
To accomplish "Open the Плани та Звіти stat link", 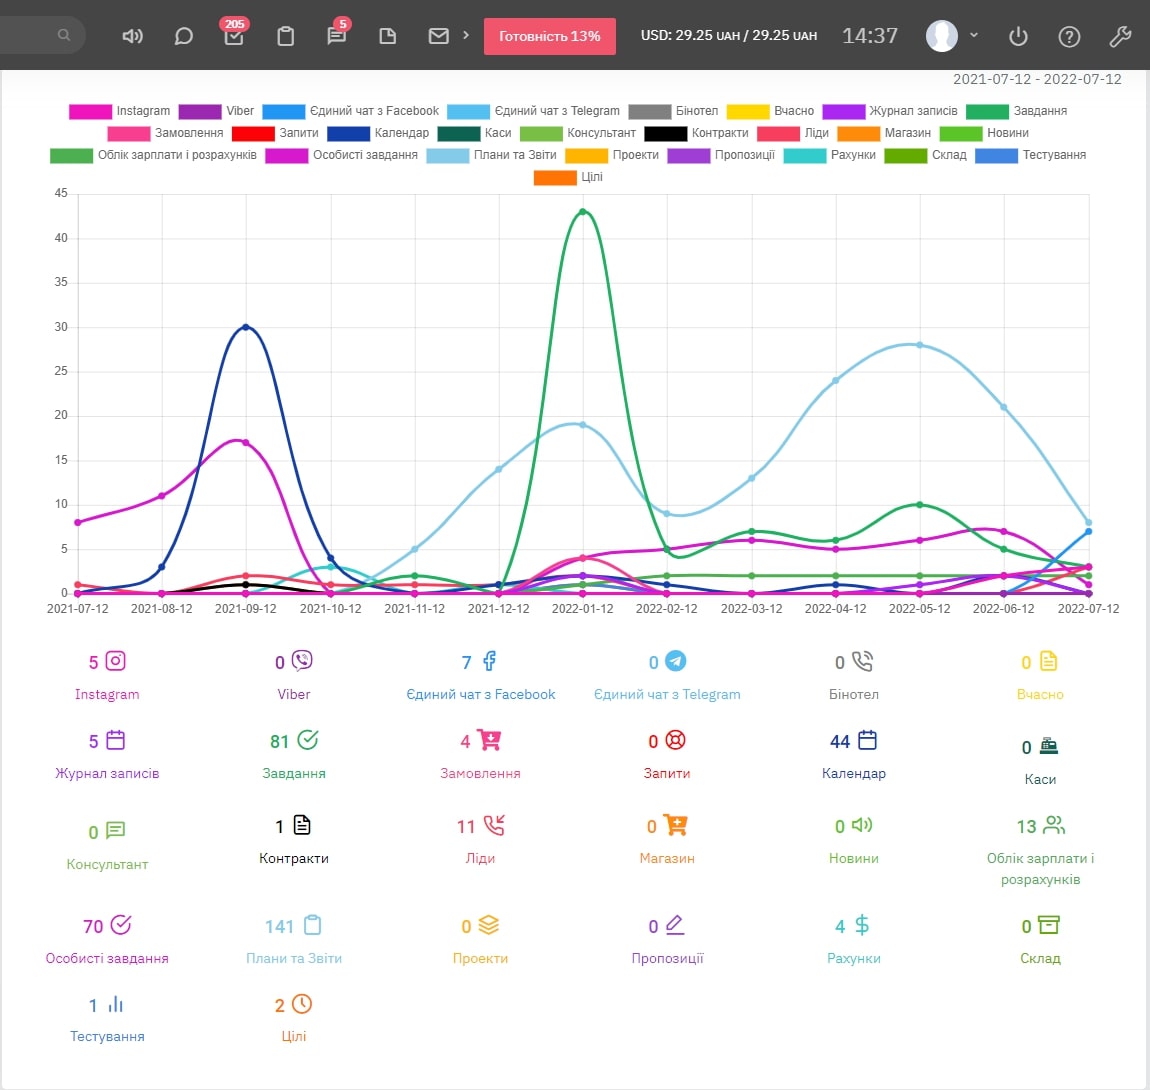I will pyautogui.click(x=294, y=958).
